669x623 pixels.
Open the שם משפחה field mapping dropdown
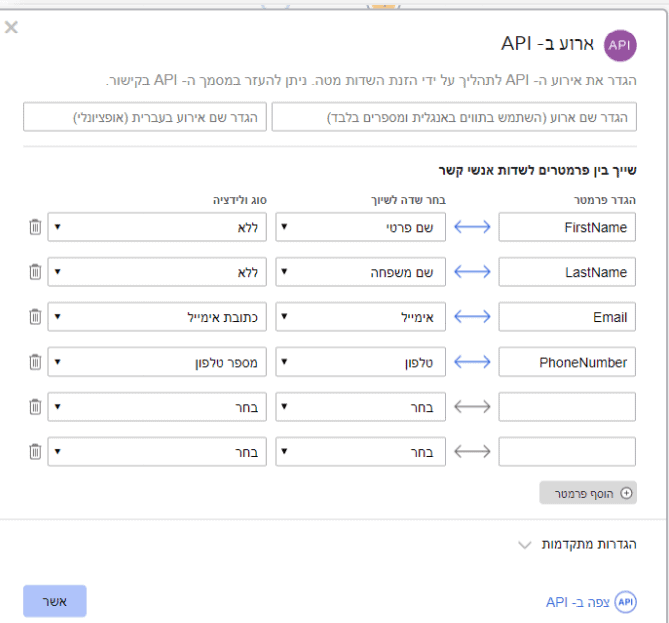[x=361, y=272]
